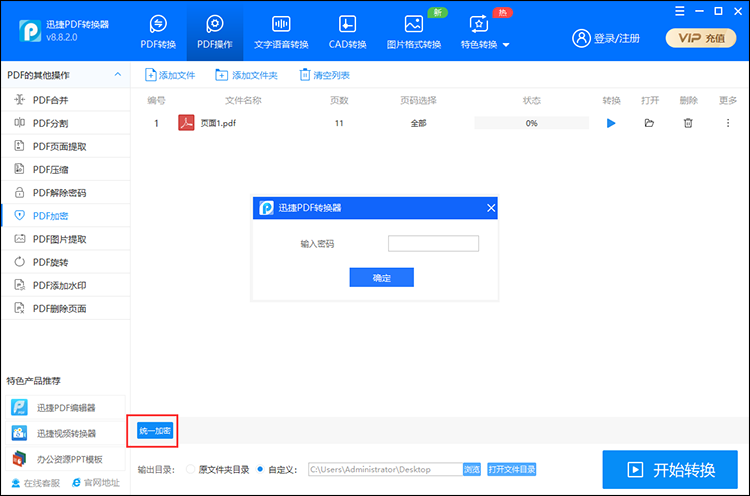This screenshot has width=750, height=496.
Task: Select PDF加密 in sidebar
Action: (x=66, y=216)
